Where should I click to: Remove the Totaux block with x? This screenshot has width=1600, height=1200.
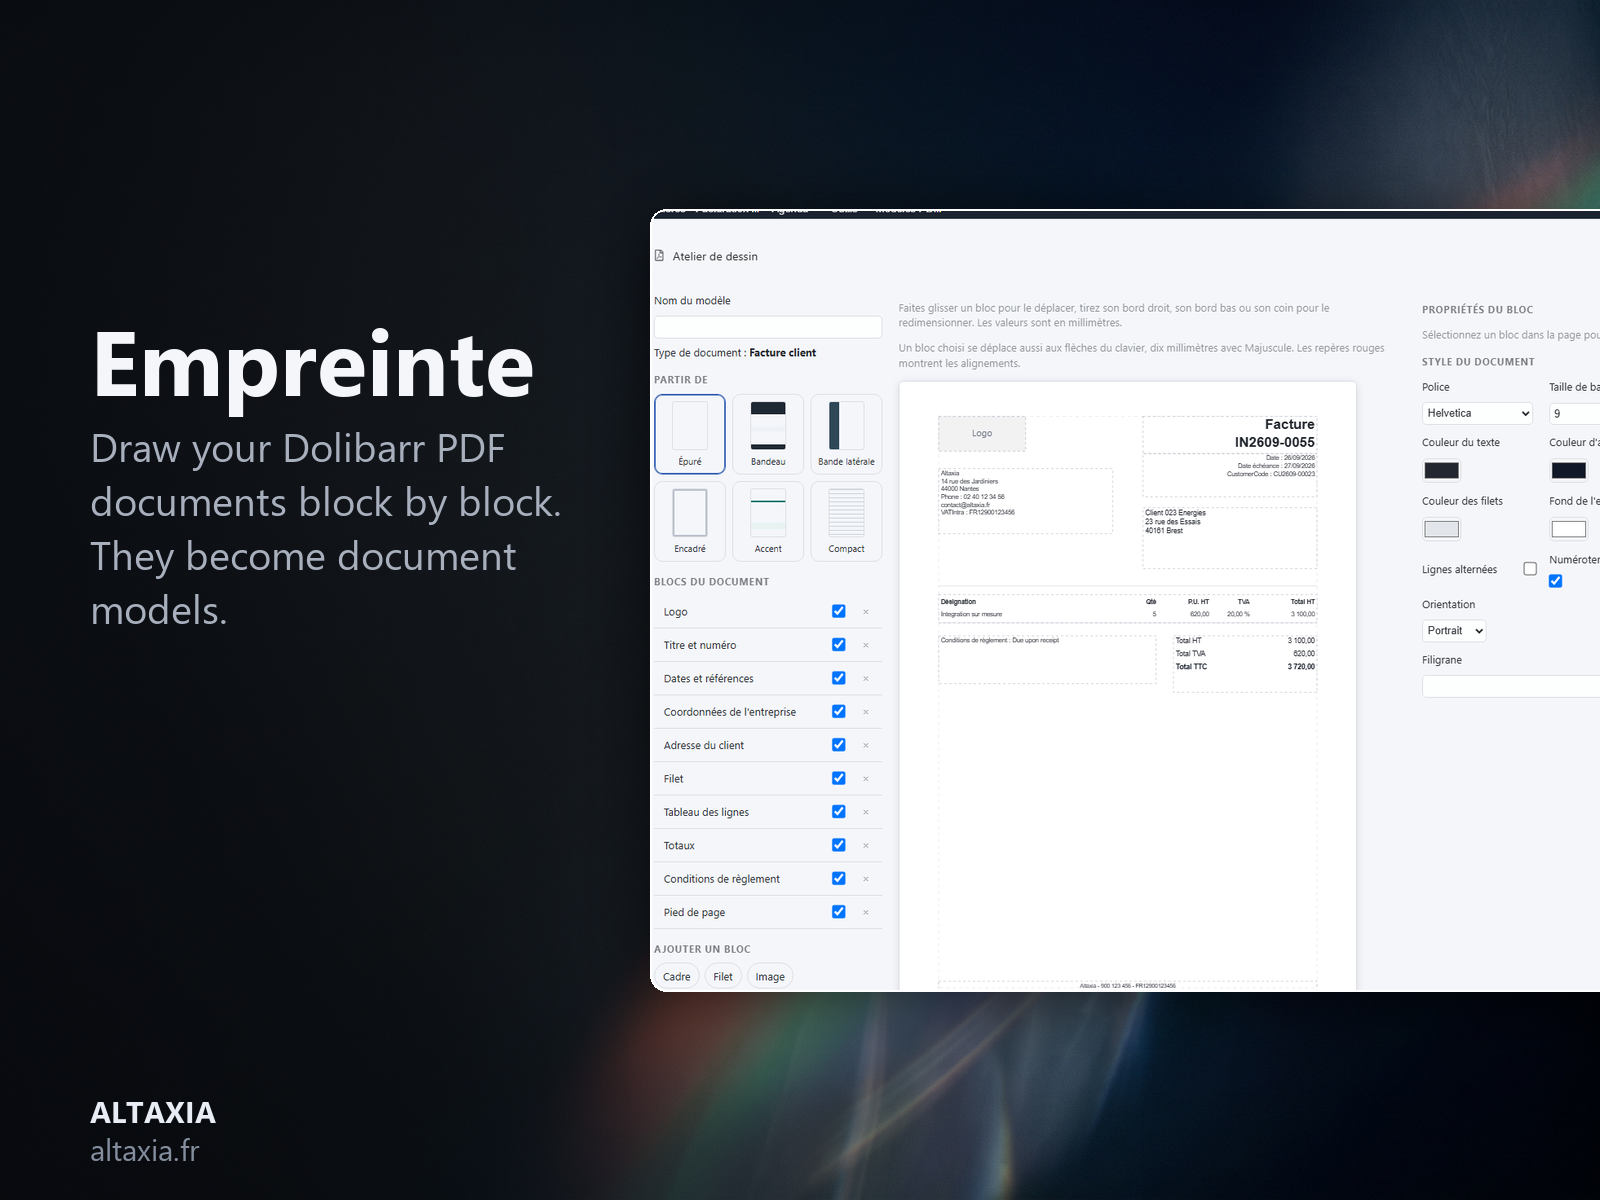(x=866, y=846)
